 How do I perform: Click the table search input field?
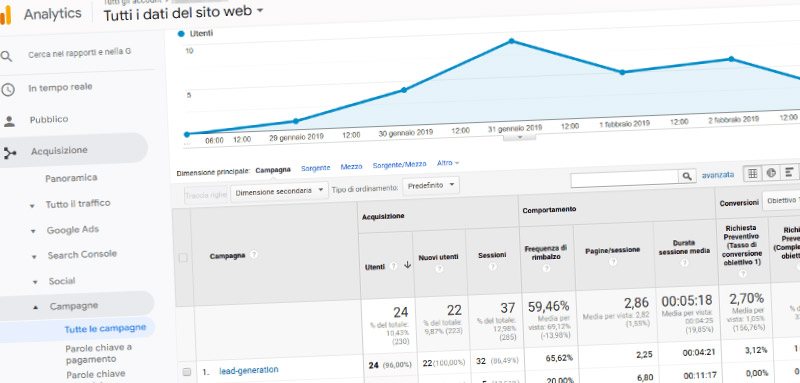[624, 178]
